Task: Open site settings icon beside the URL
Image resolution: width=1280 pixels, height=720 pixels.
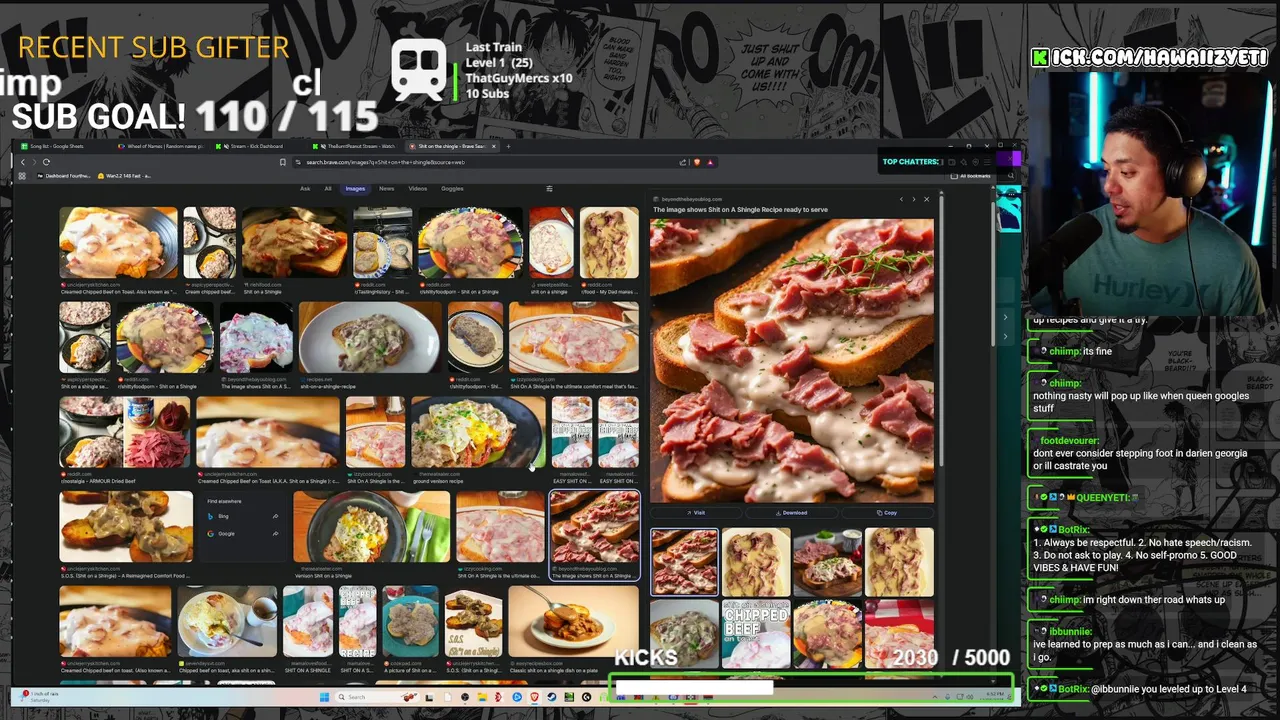Action: click(298, 162)
